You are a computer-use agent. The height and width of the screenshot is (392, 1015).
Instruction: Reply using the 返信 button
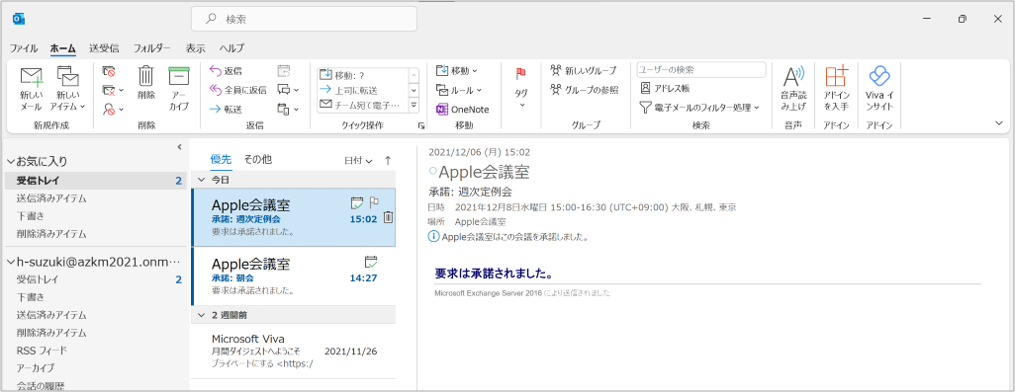click(x=227, y=72)
